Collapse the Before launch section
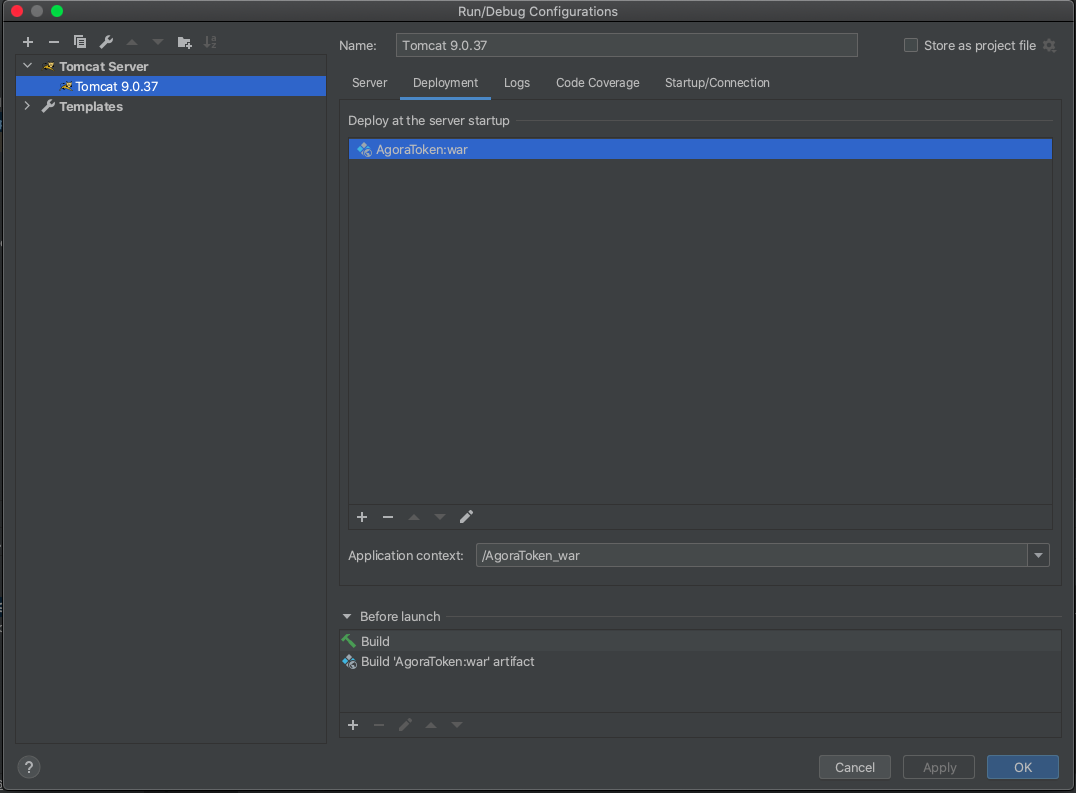 [x=347, y=617]
